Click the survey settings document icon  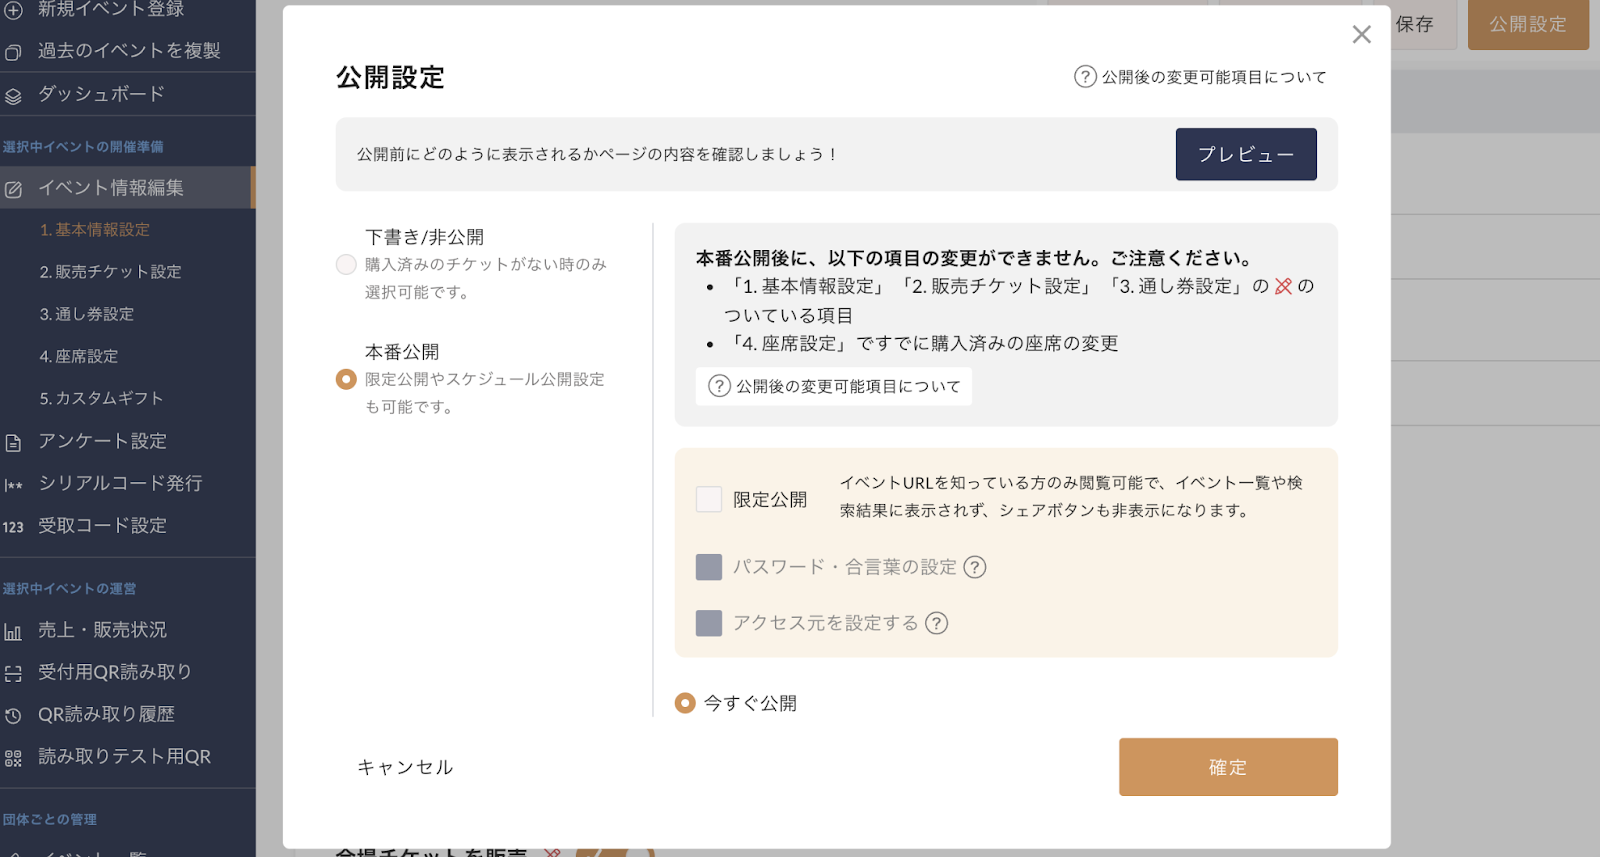pyautogui.click(x=13, y=442)
